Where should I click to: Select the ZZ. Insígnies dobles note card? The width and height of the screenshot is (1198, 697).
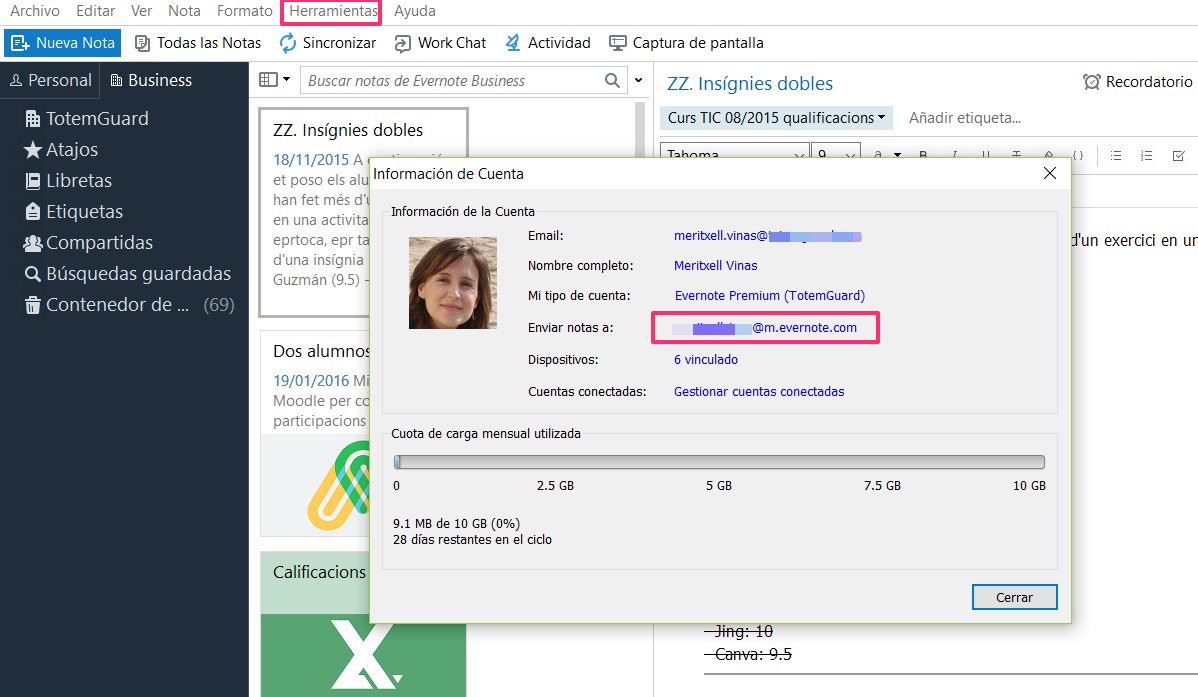point(315,212)
